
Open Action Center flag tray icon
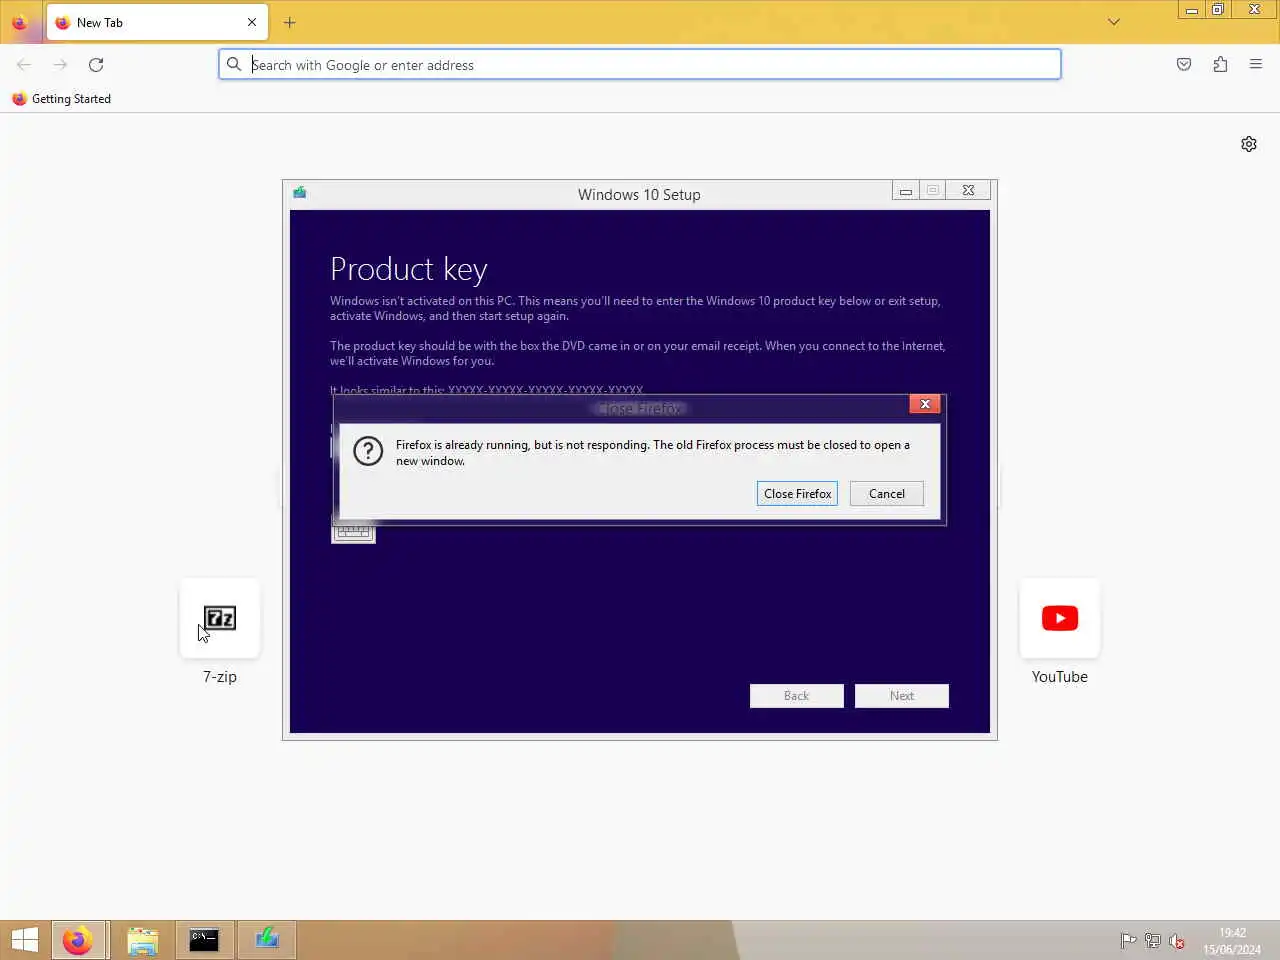pyautogui.click(x=1128, y=940)
